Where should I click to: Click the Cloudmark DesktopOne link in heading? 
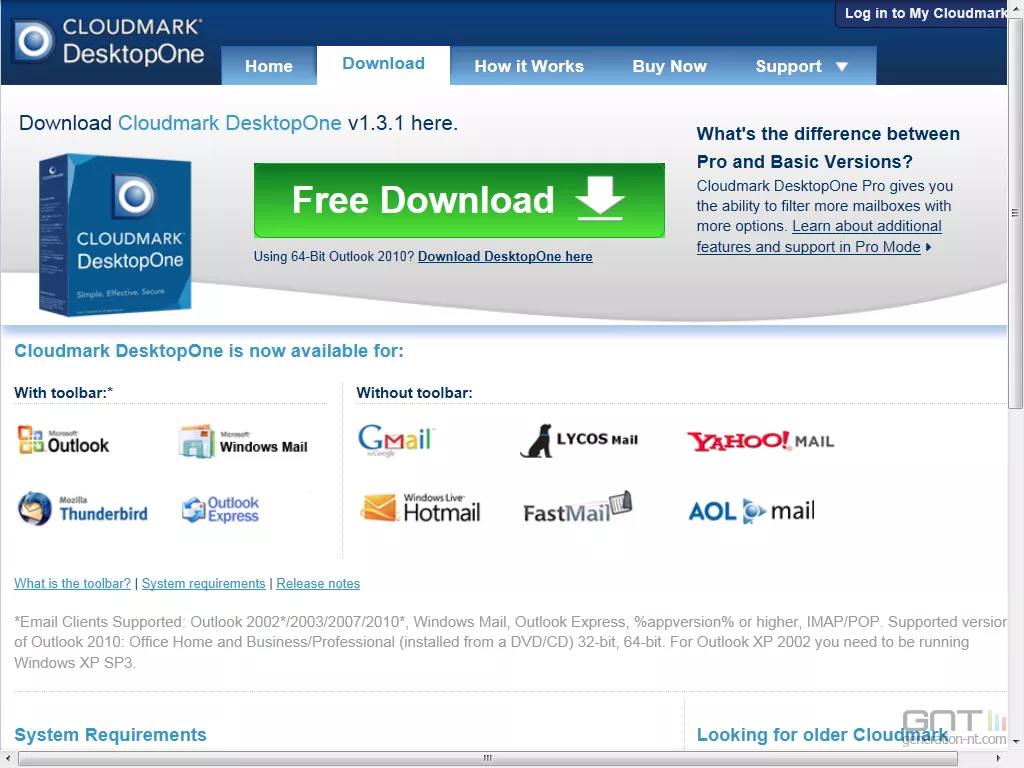[x=229, y=123]
